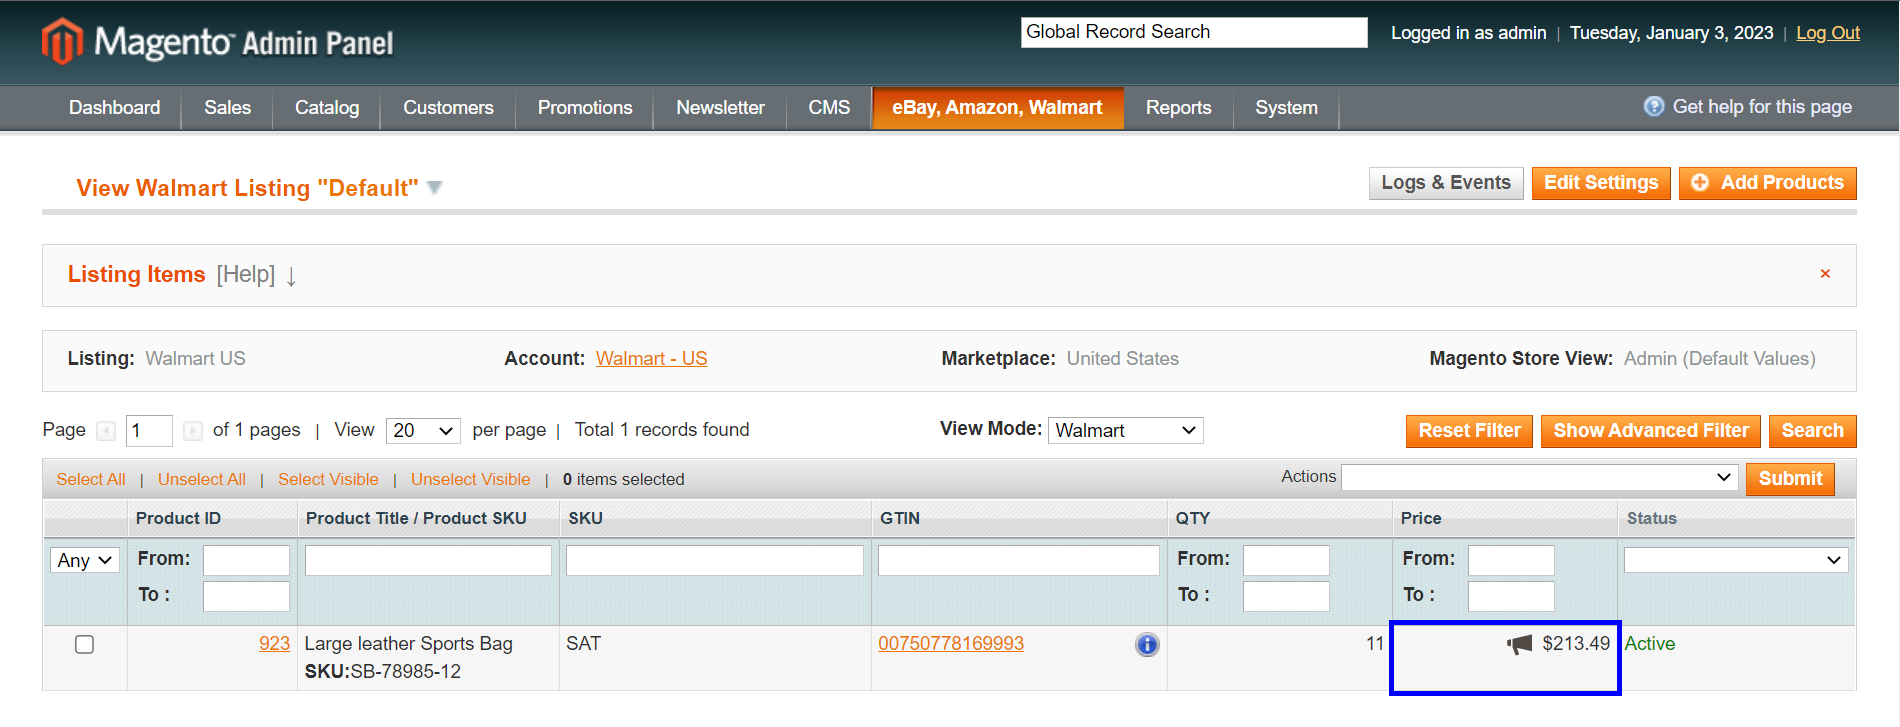Click the Price From filter field

[x=1511, y=560]
